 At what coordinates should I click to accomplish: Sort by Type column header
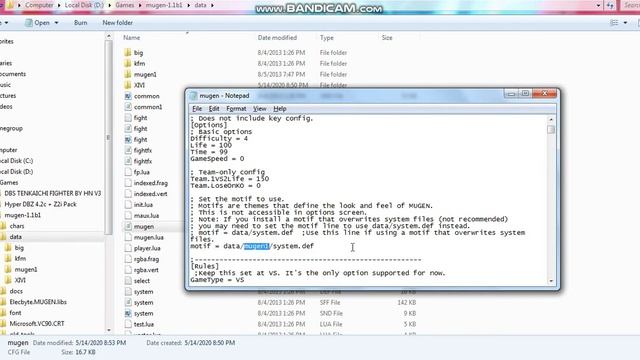click(x=327, y=38)
